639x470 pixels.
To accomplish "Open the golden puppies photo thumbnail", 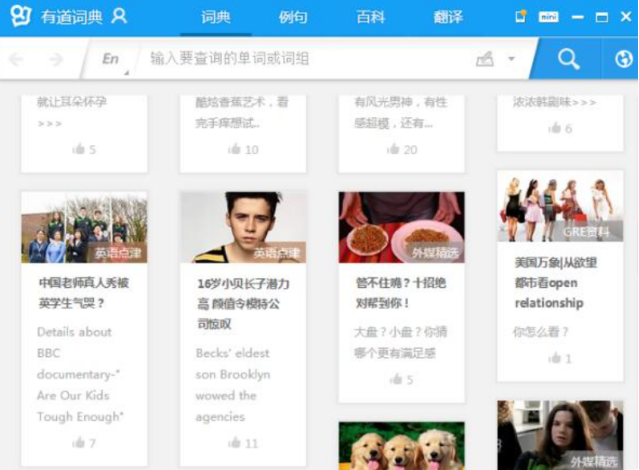I will 401,446.
